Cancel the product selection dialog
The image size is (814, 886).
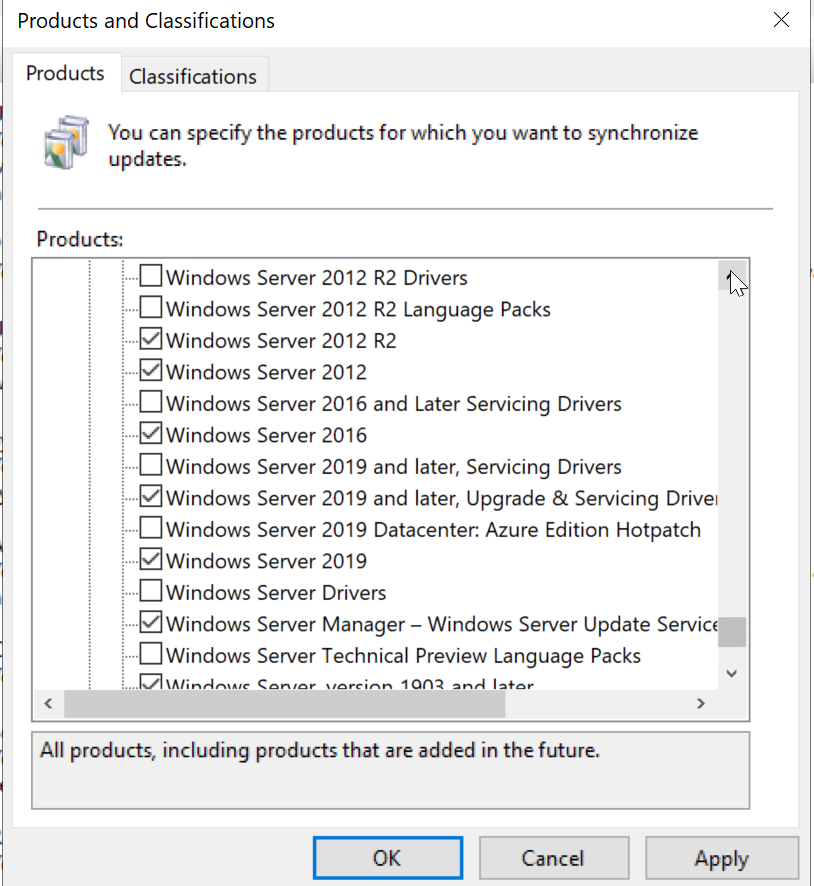click(553, 857)
